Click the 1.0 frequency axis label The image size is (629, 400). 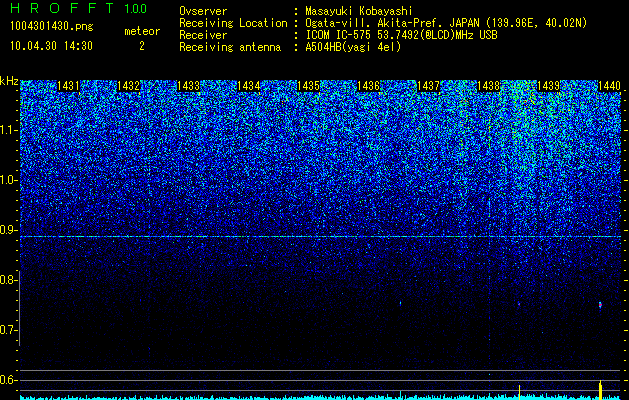pyautogui.click(x=8, y=180)
